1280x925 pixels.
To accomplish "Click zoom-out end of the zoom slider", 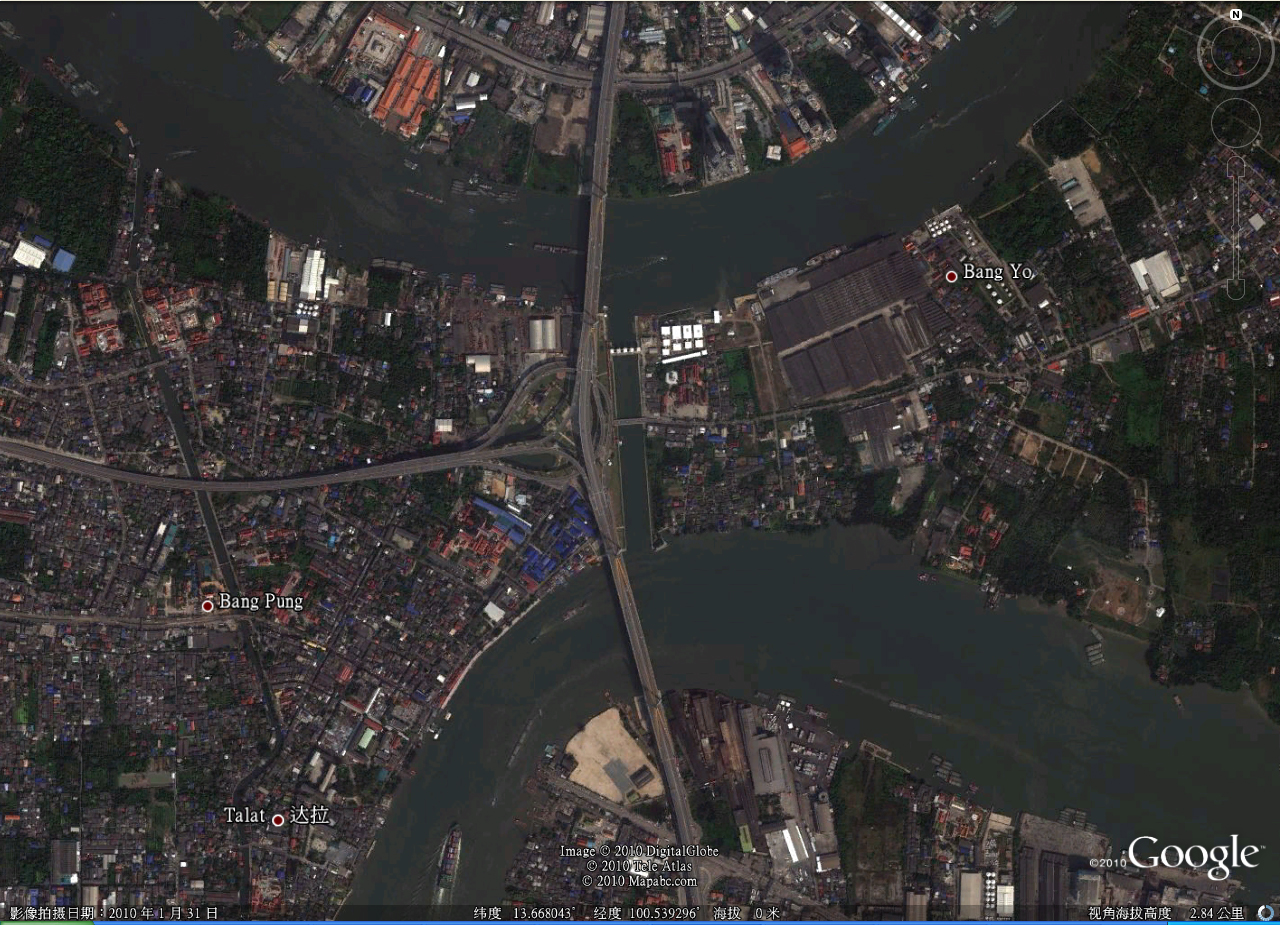I will click(1236, 288).
